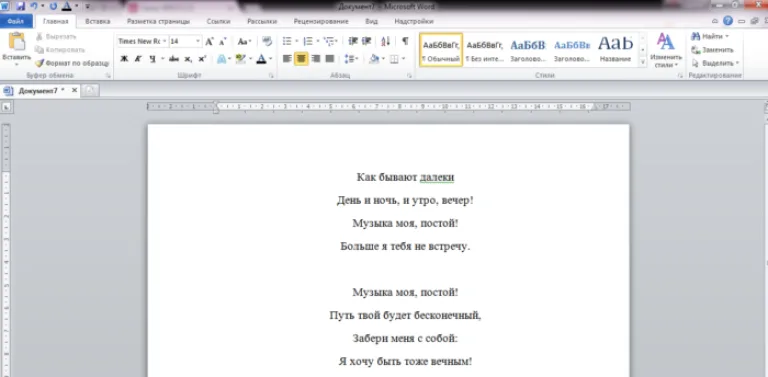Apply paragraph shading fill
The height and width of the screenshot is (377, 768).
pos(374,59)
